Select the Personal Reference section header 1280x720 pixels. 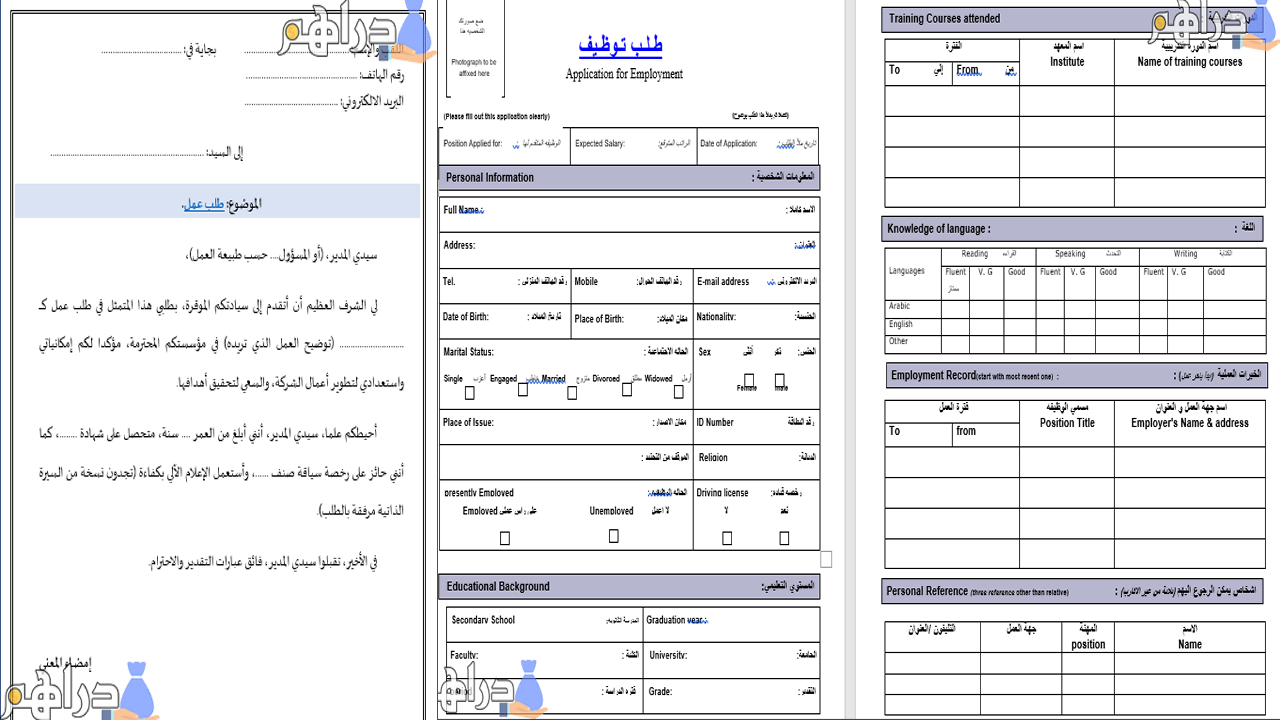coord(1072,591)
